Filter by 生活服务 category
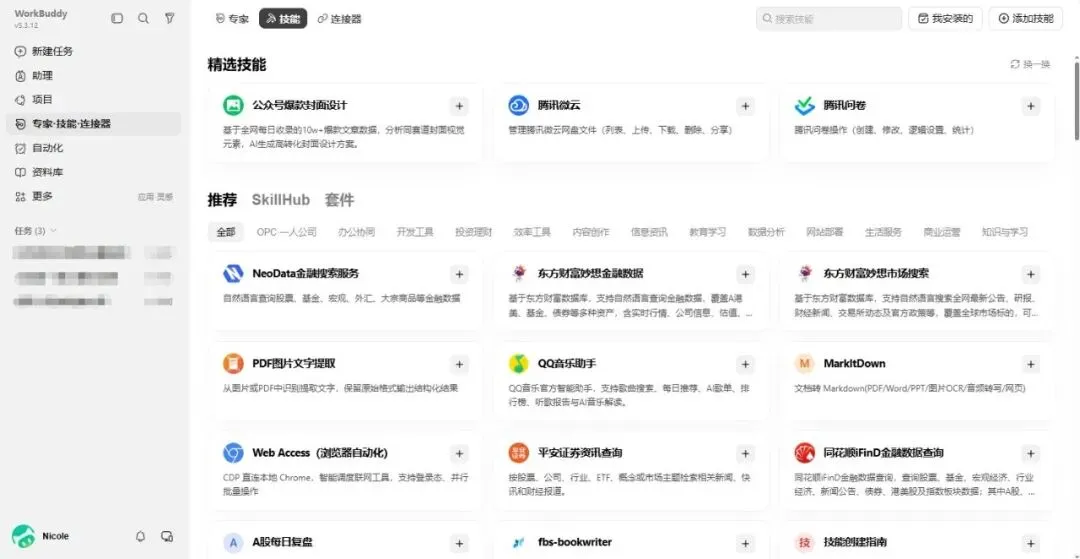Image resolution: width=1080 pixels, height=559 pixels. point(884,232)
